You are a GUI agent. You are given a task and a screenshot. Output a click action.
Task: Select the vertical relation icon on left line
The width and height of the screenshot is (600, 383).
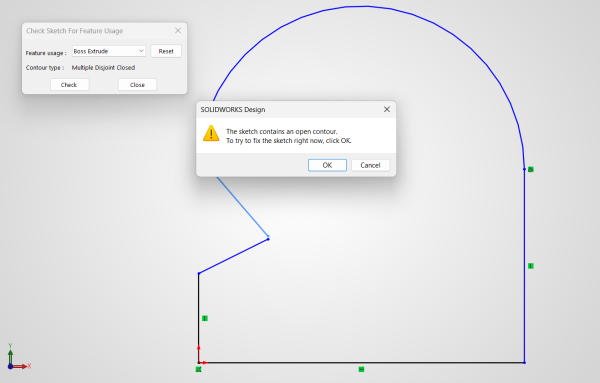(x=205, y=318)
